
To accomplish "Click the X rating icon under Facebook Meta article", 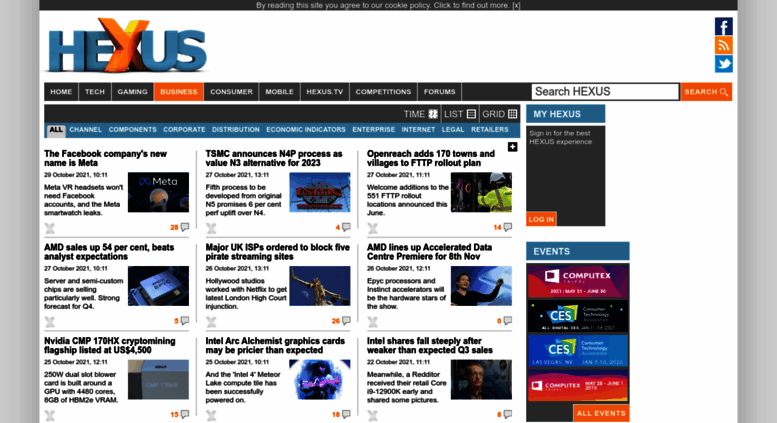I will (50, 228).
